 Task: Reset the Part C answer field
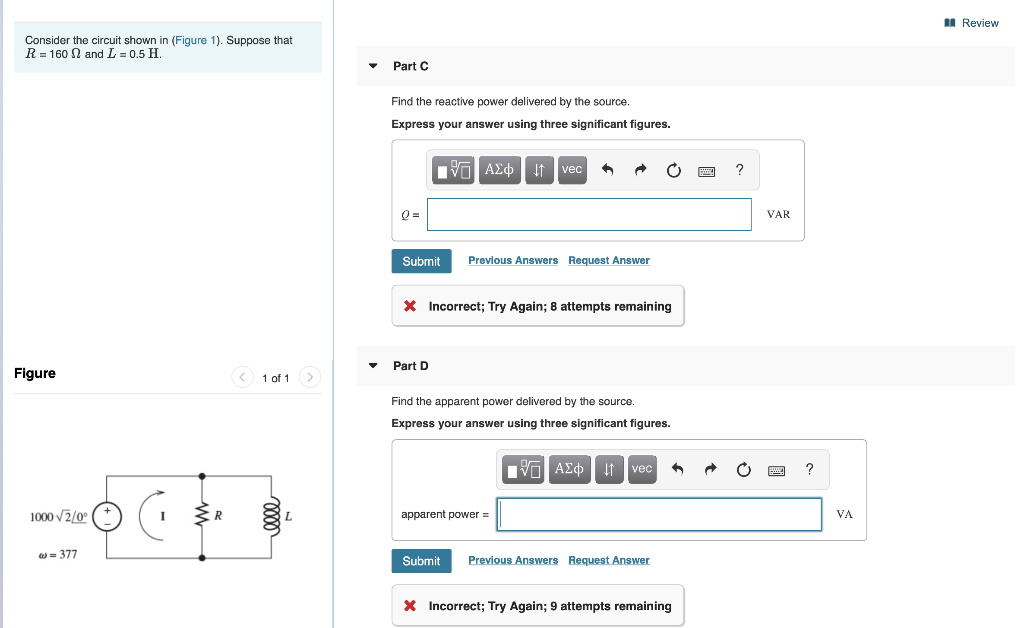(673, 170)
